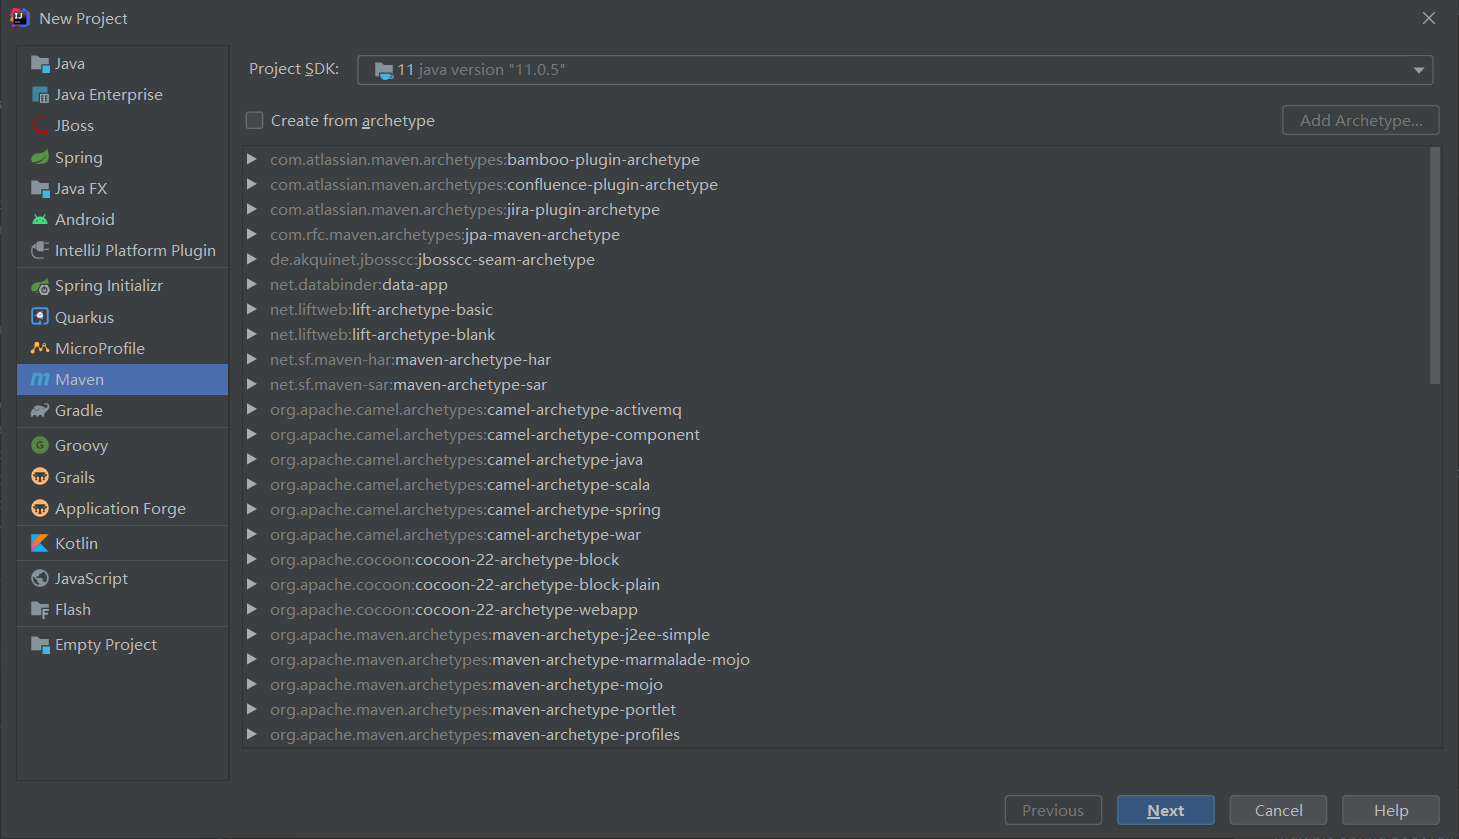Screen dimensions: 1459x839
Task: Select camel-archetype-war row
Action: tap(836, 534)
